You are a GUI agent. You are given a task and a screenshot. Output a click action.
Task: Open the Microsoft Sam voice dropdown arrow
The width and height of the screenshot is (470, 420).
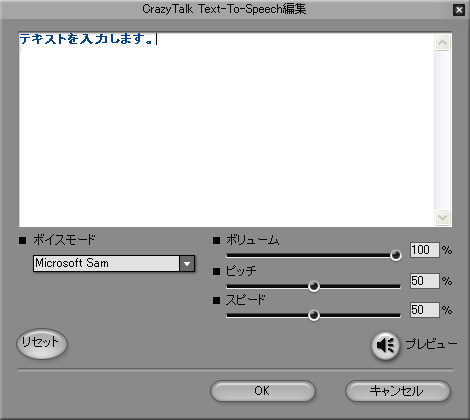[x=187, y=264]
